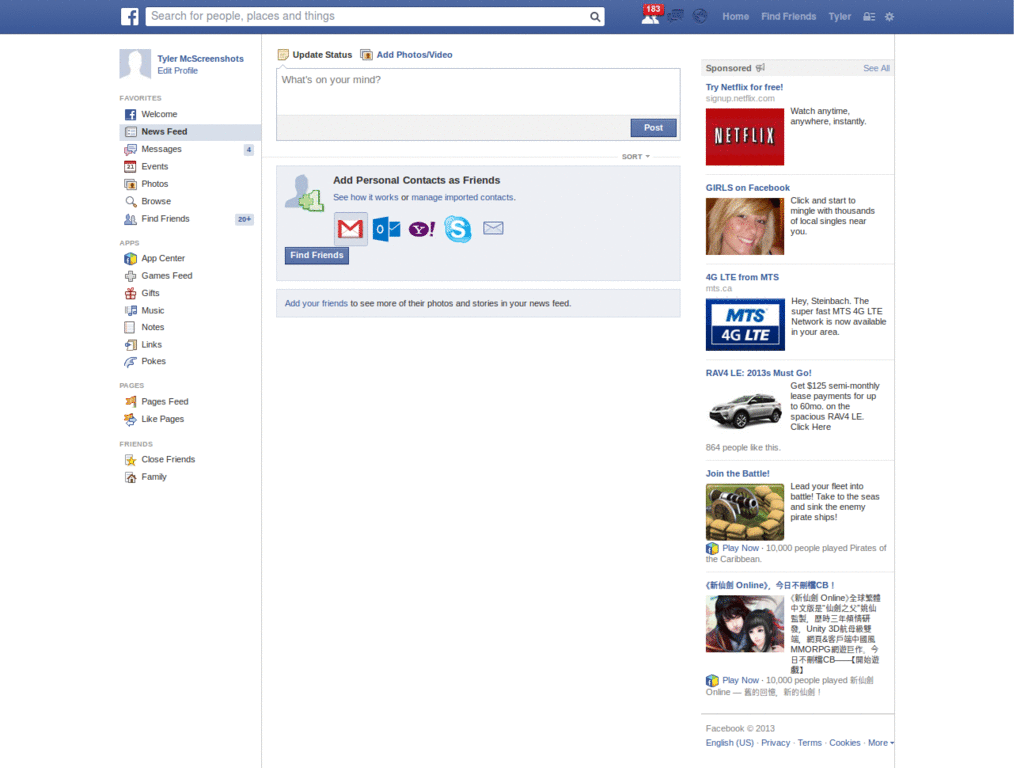Open the account settings gear icon

click(889, 17)
